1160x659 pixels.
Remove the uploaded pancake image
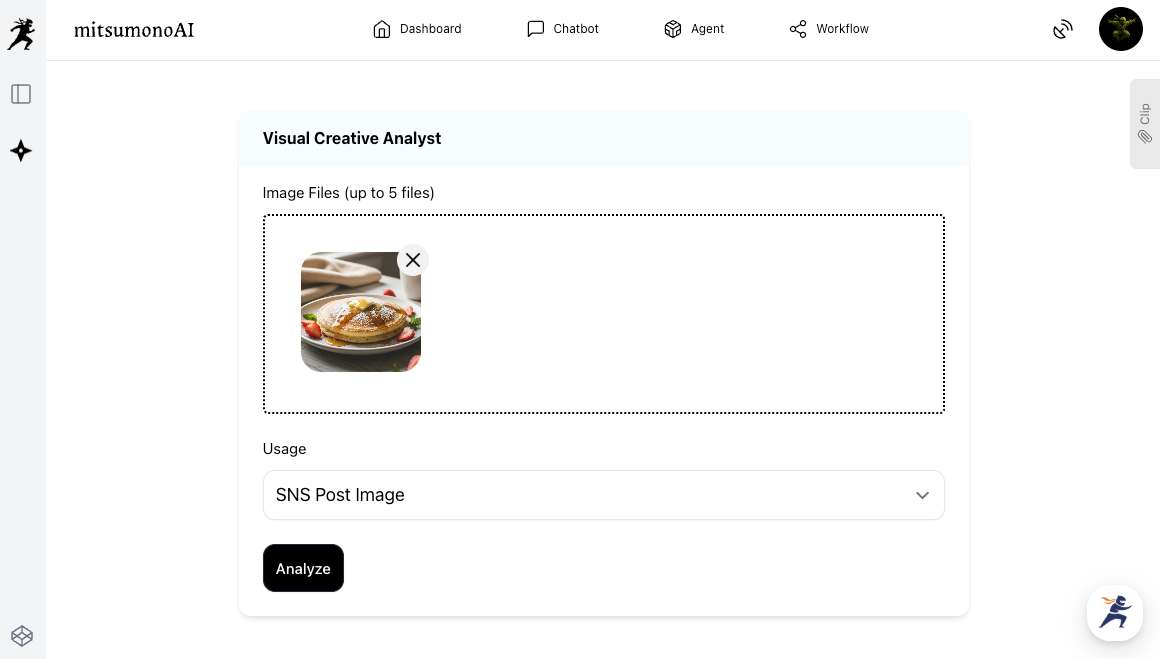coord(413,260)
